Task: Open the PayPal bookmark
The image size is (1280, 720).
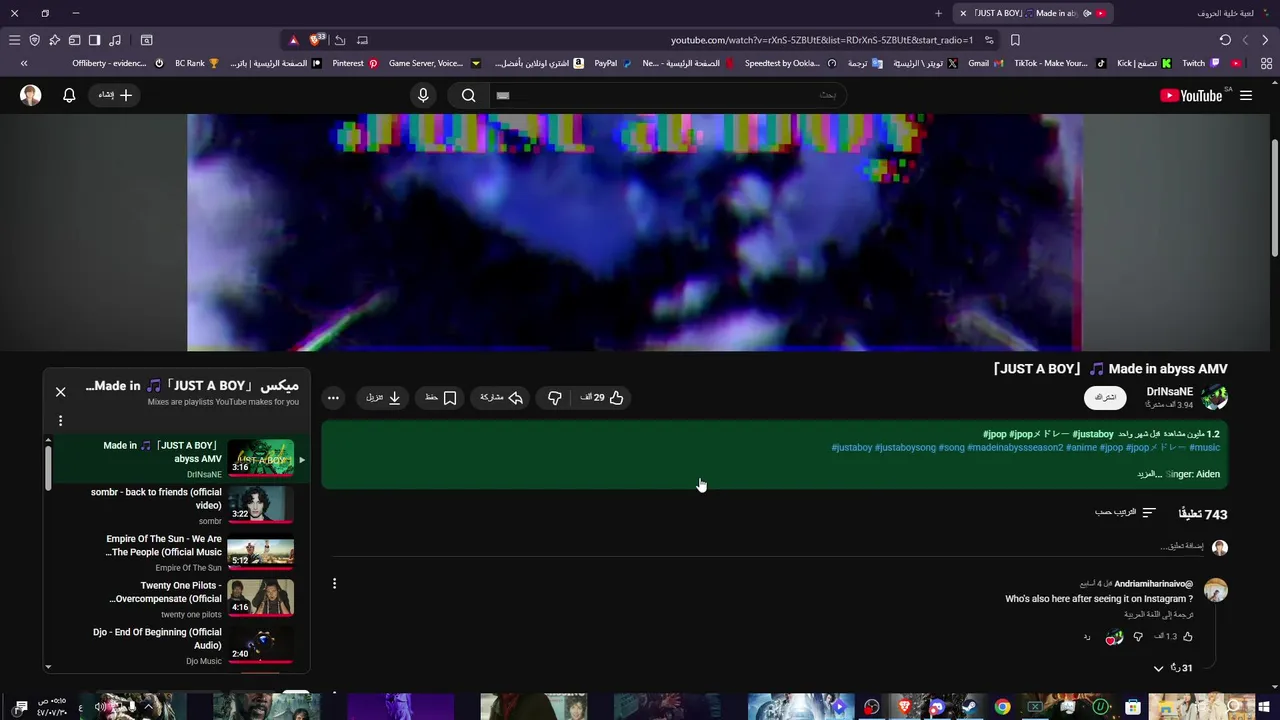Action: pos(613,63)
